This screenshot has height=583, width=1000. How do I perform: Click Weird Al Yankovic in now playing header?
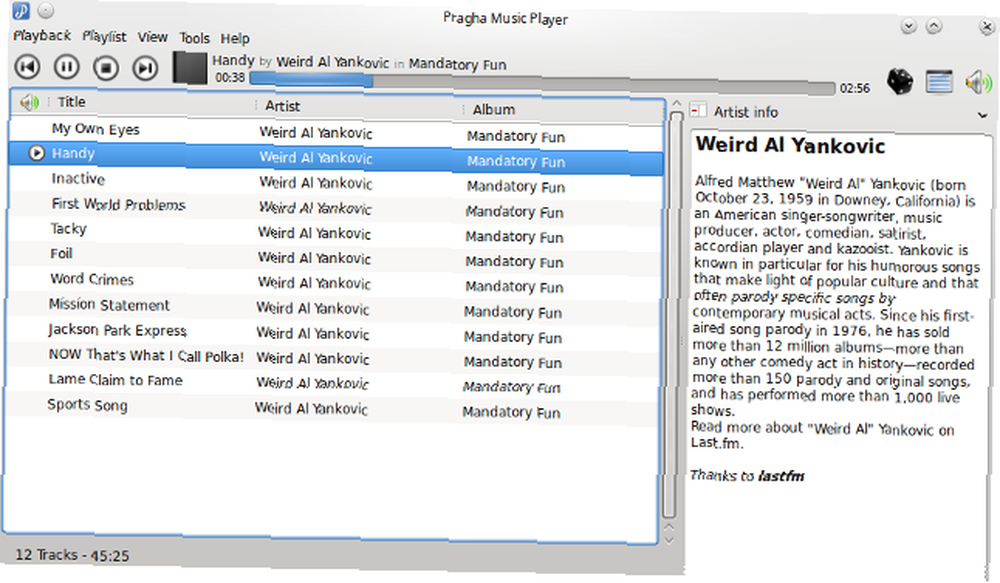[332, 63]
